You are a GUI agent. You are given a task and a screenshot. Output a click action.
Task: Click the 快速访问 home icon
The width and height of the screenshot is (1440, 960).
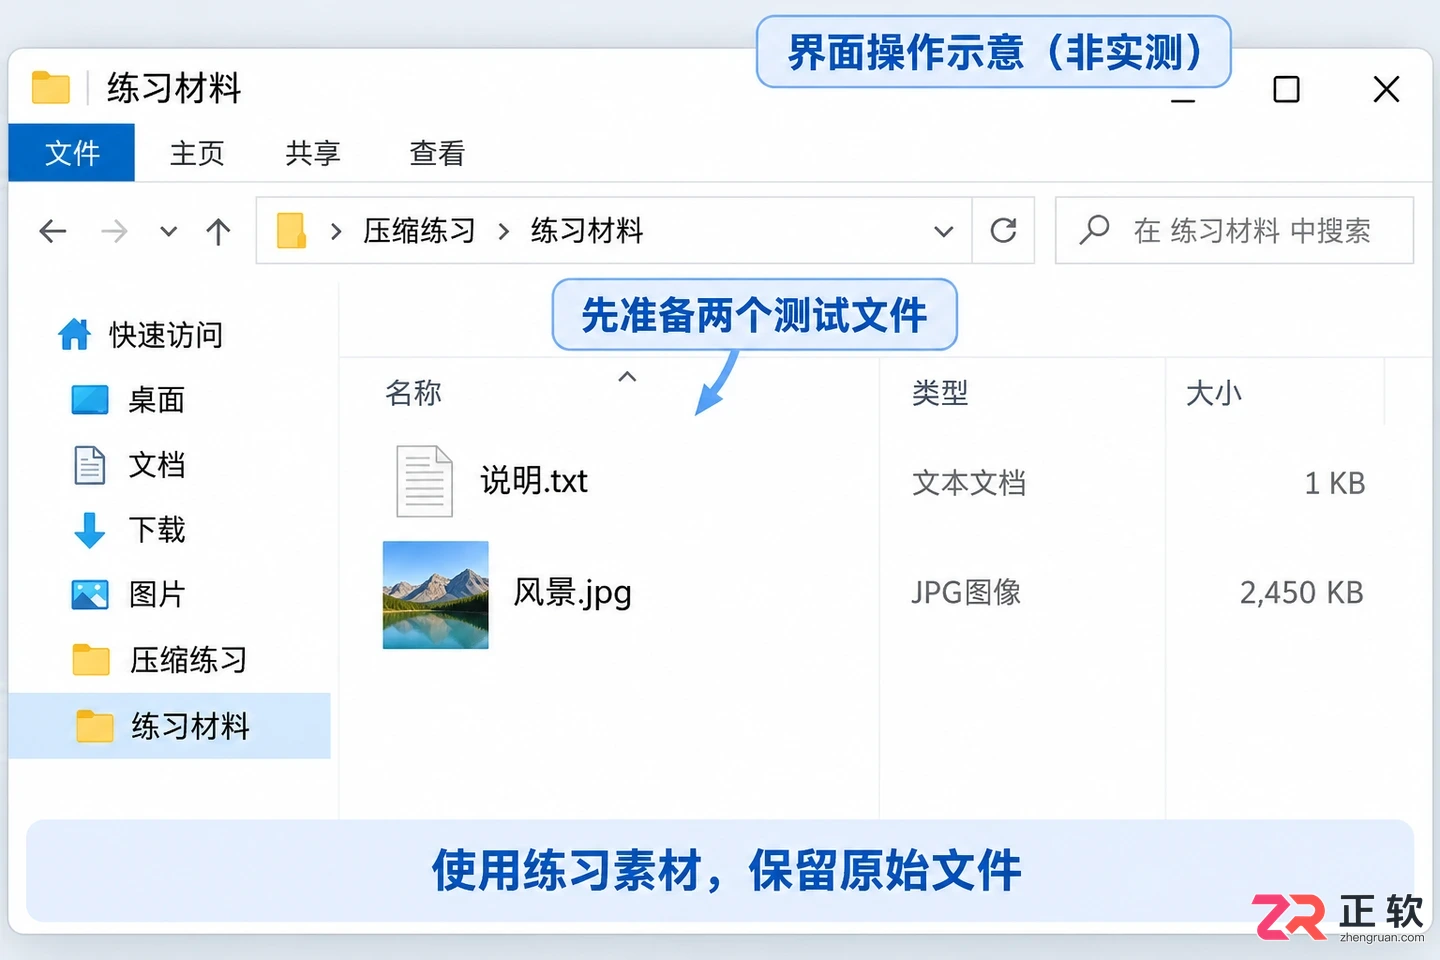74,334
